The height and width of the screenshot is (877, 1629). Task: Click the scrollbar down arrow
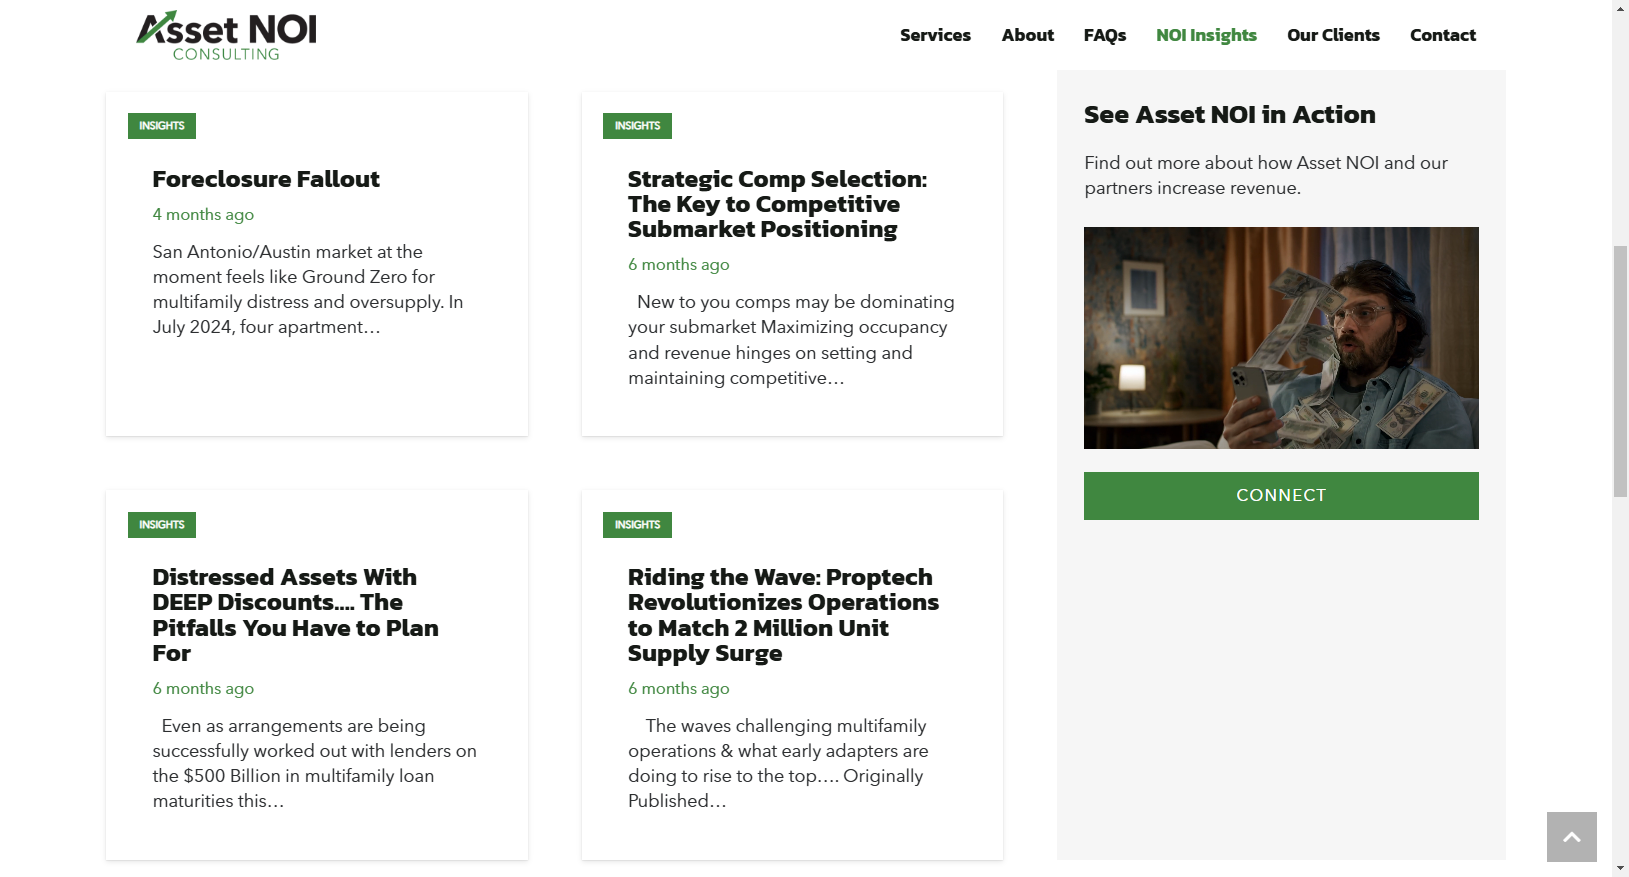(x=1620, y=869)
